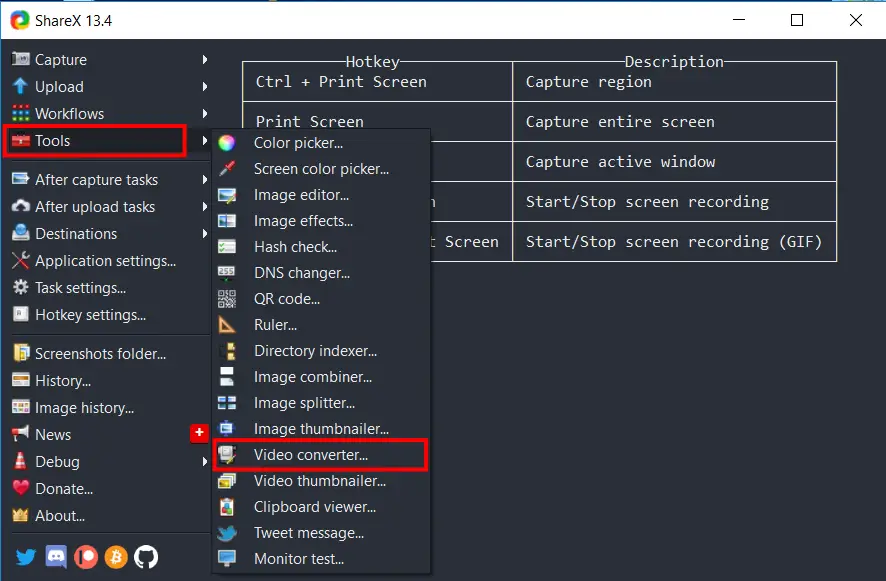Expand the Workflows submenu arrow

(205, 114)
